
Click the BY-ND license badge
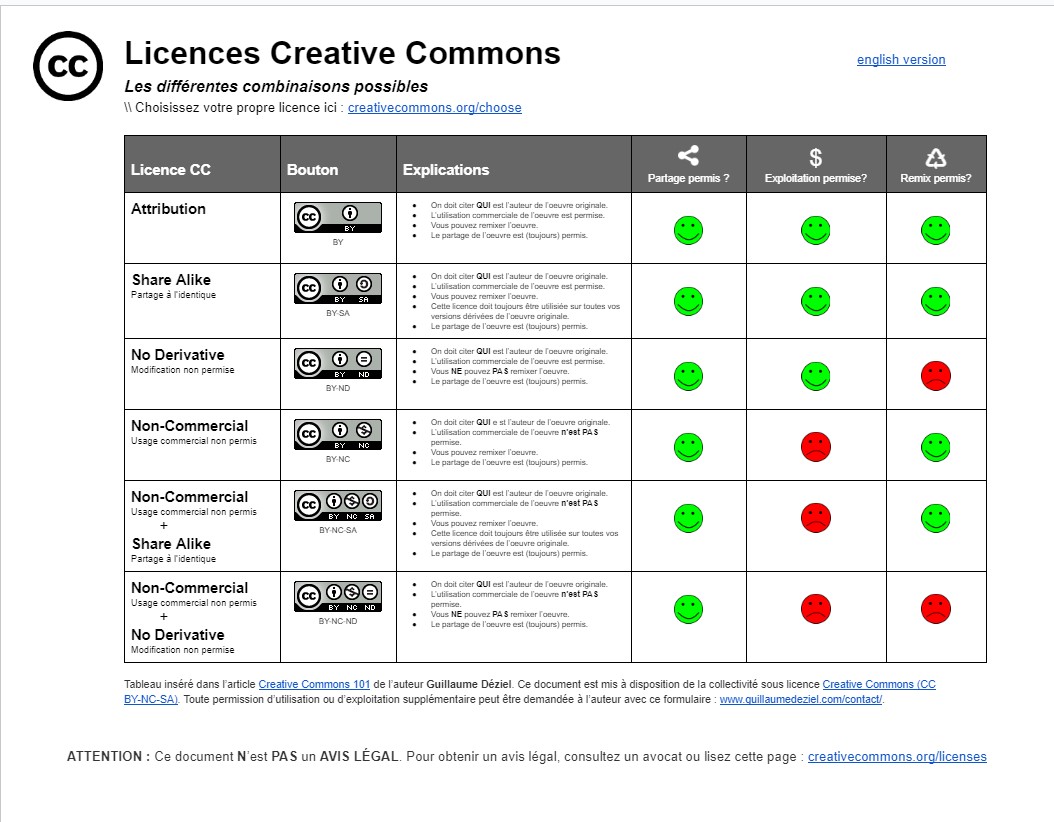[x=337, y=363]
